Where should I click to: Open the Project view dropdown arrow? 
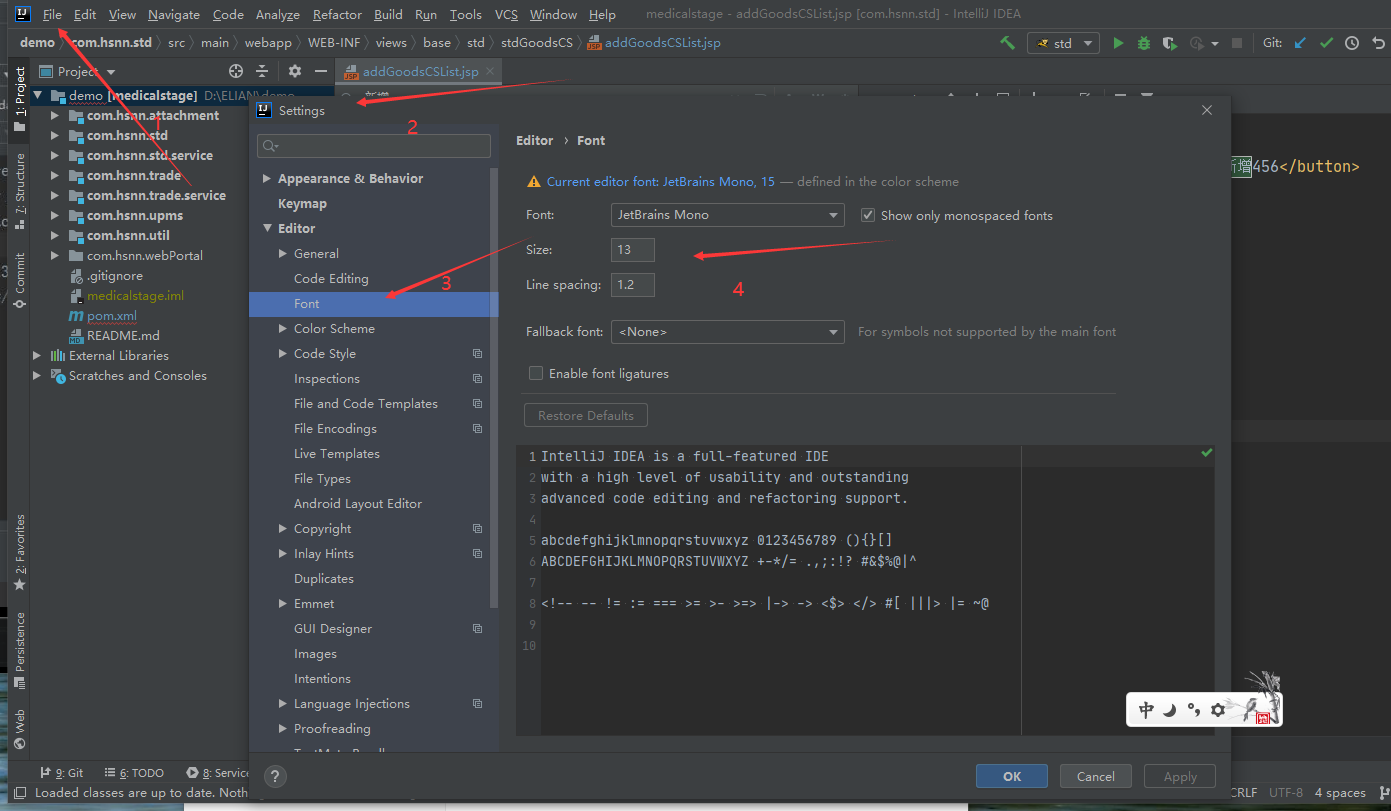[x=111, y=72]
